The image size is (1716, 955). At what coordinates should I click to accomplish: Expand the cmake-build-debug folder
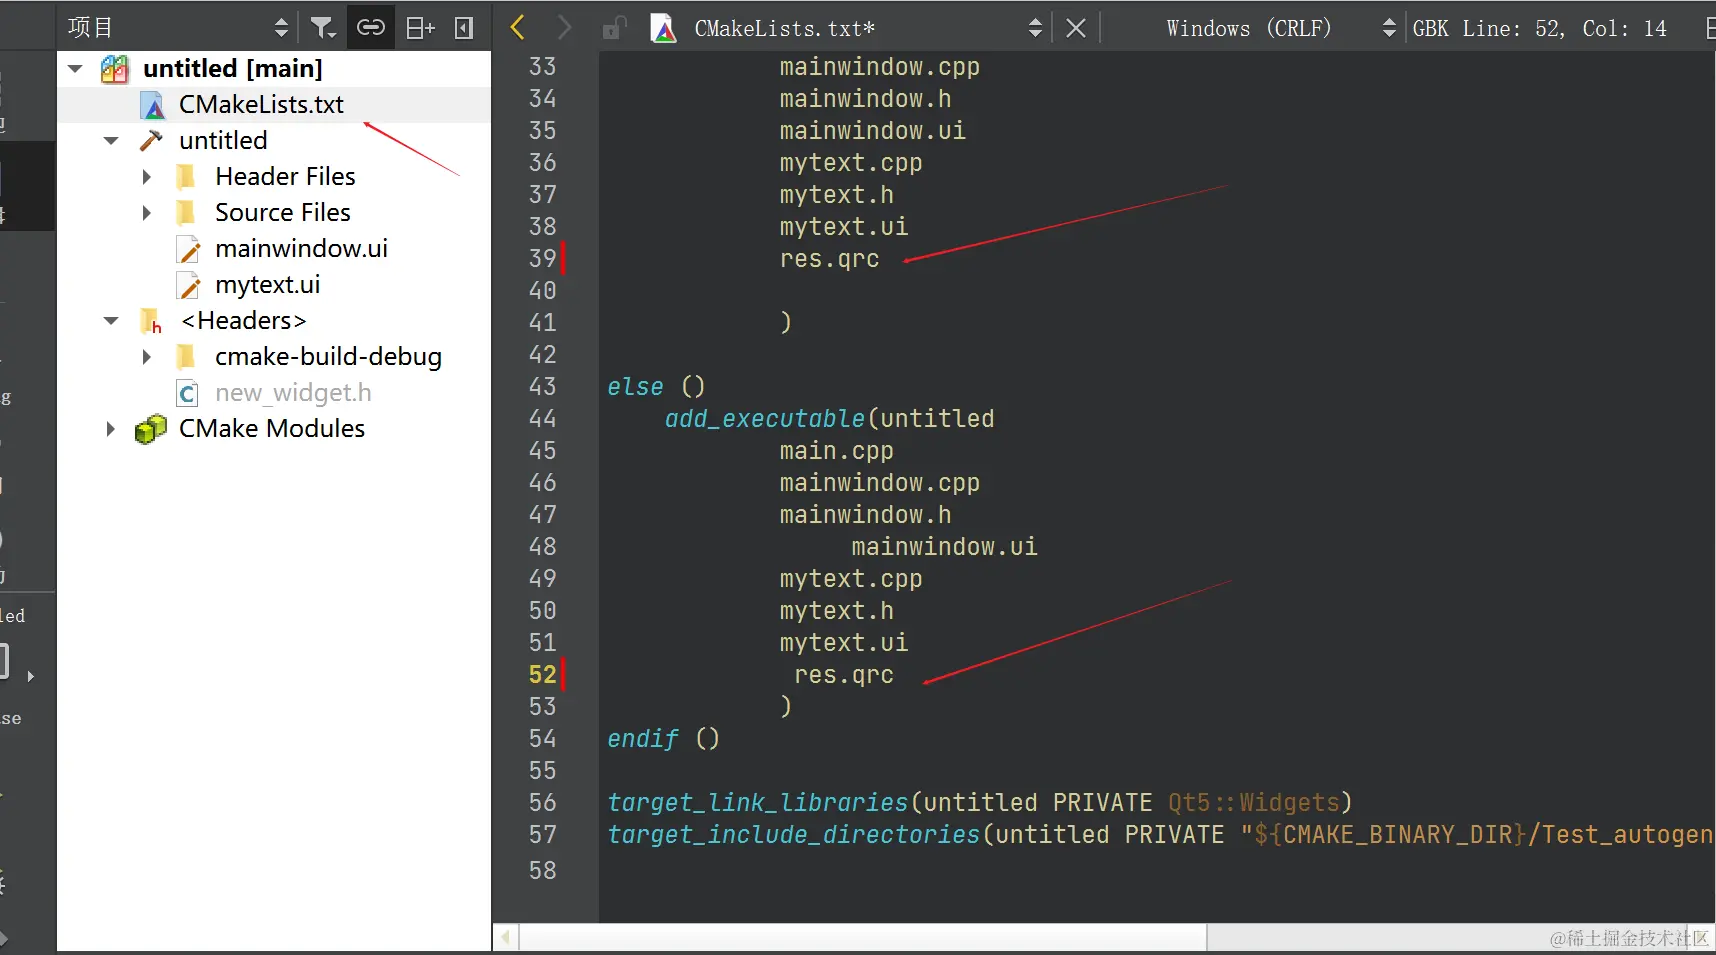147,357
